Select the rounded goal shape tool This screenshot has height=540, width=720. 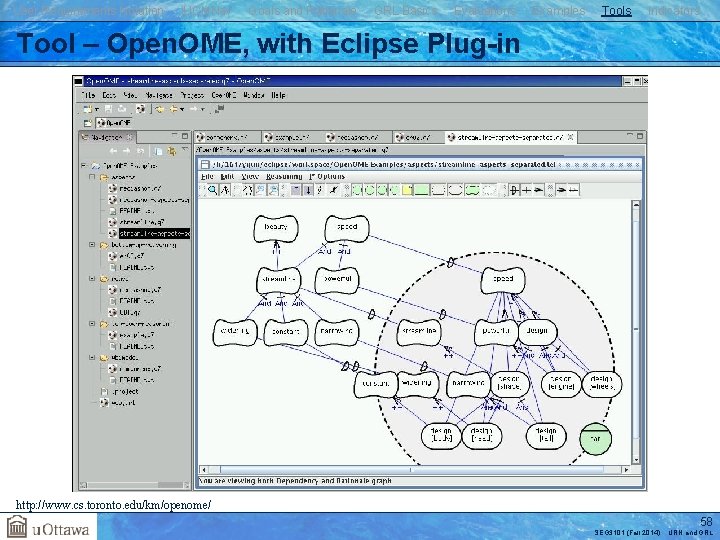(455, 190)
